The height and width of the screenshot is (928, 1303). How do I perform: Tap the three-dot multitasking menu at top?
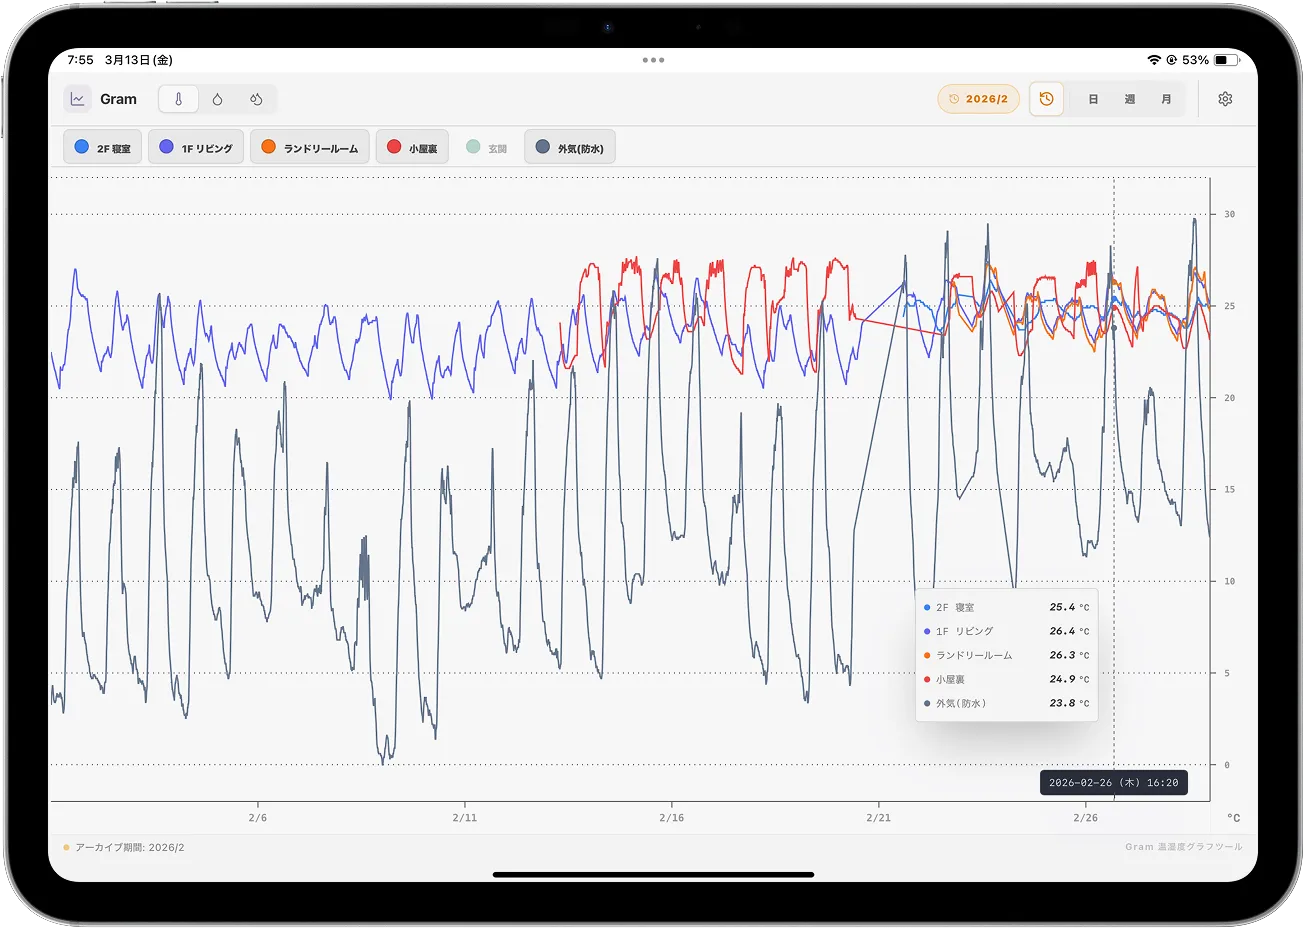click(653, 60)
